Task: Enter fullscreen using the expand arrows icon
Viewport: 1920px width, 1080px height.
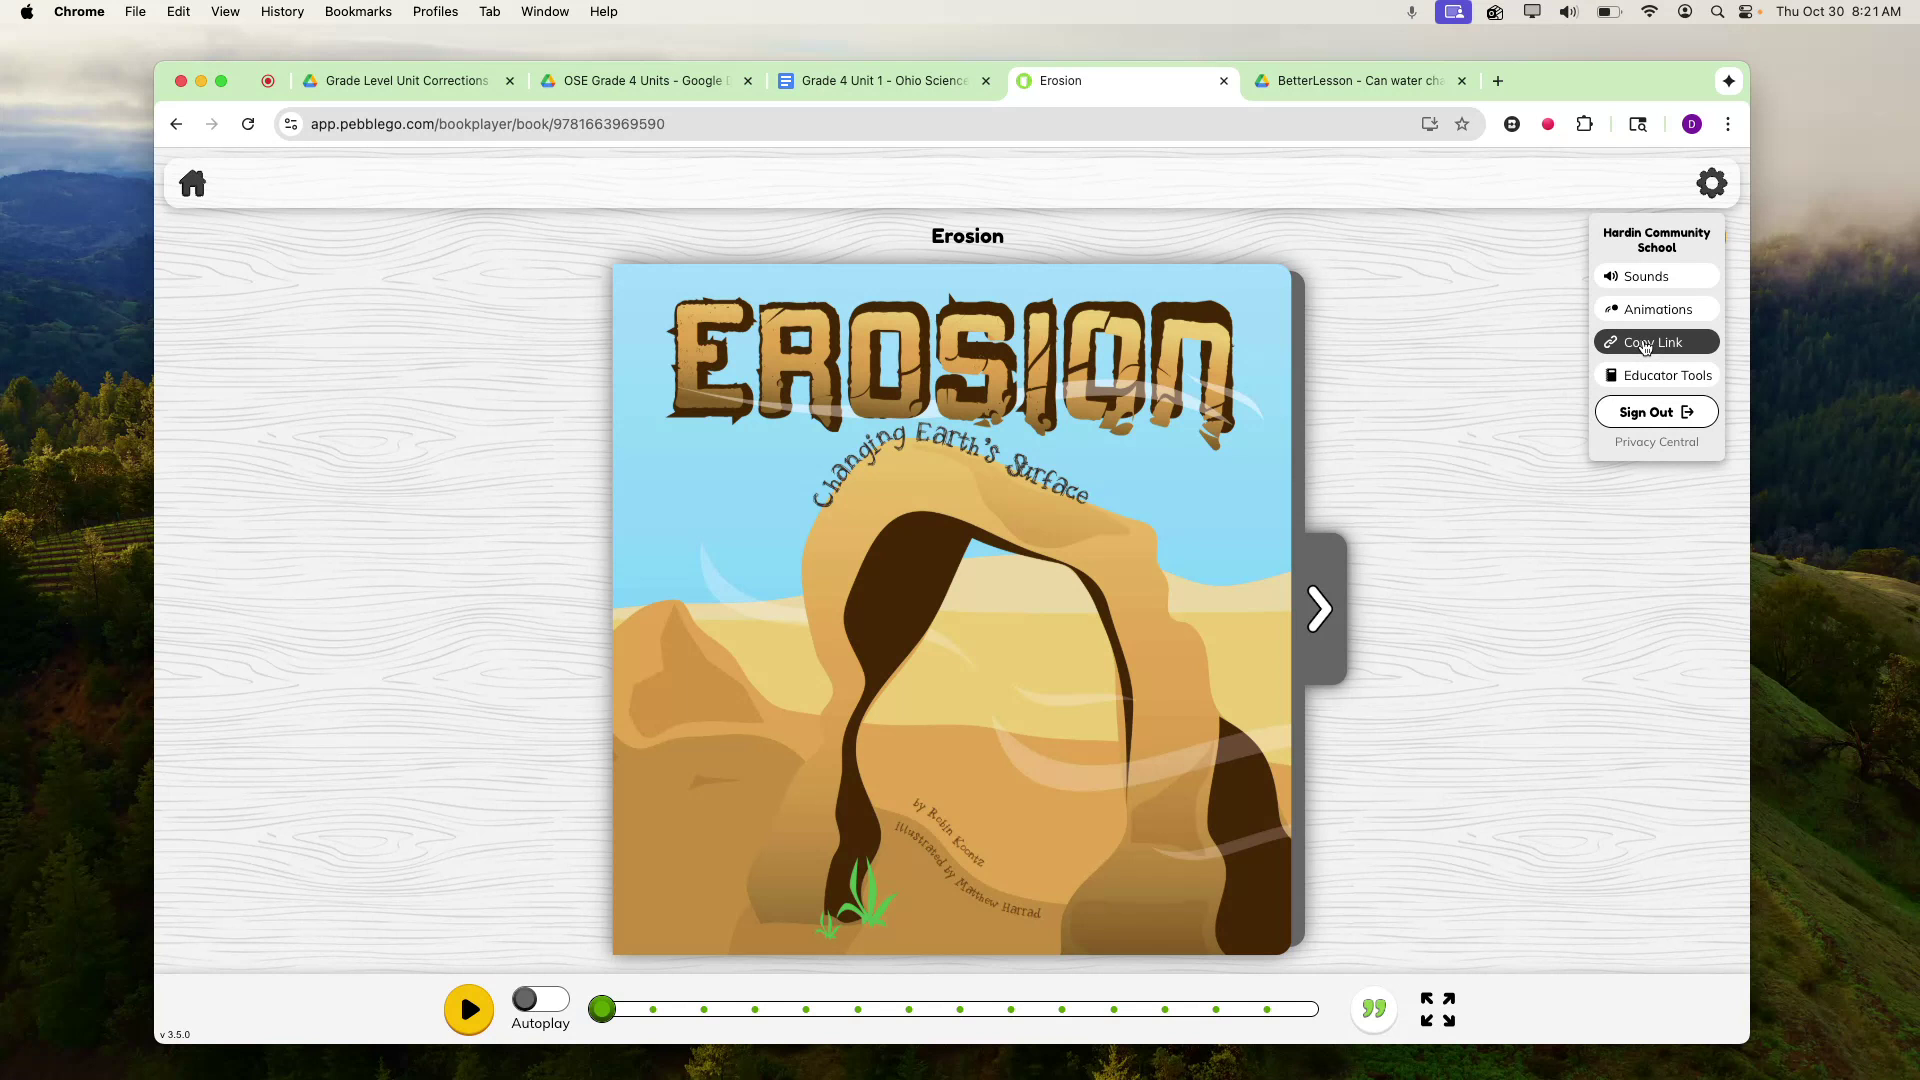Action: (1437, 1009)
